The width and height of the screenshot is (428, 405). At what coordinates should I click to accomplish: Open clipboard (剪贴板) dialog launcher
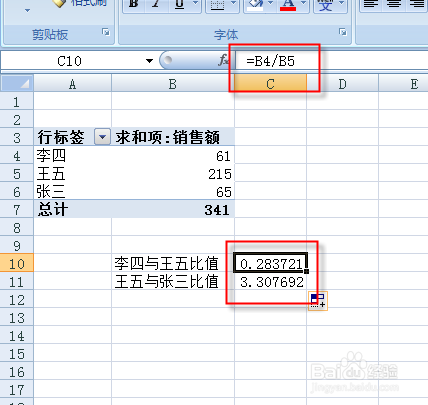[x=106, y=32]
